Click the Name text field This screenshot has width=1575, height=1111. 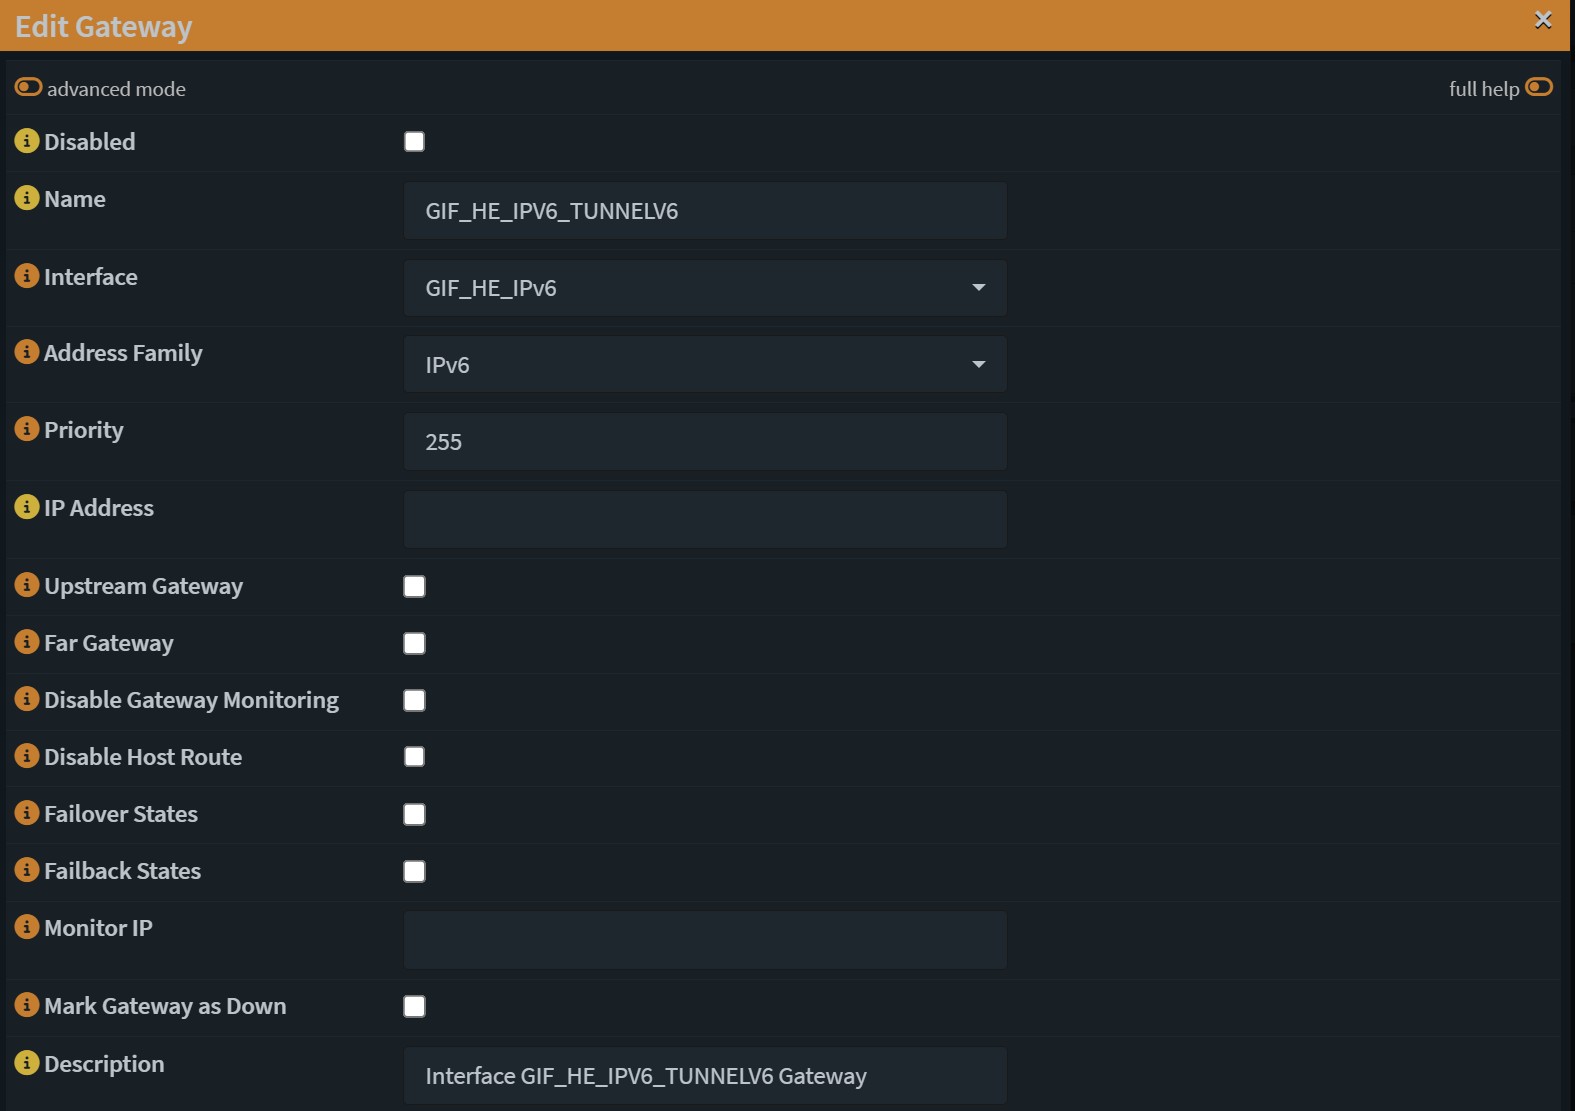point(705,211)
